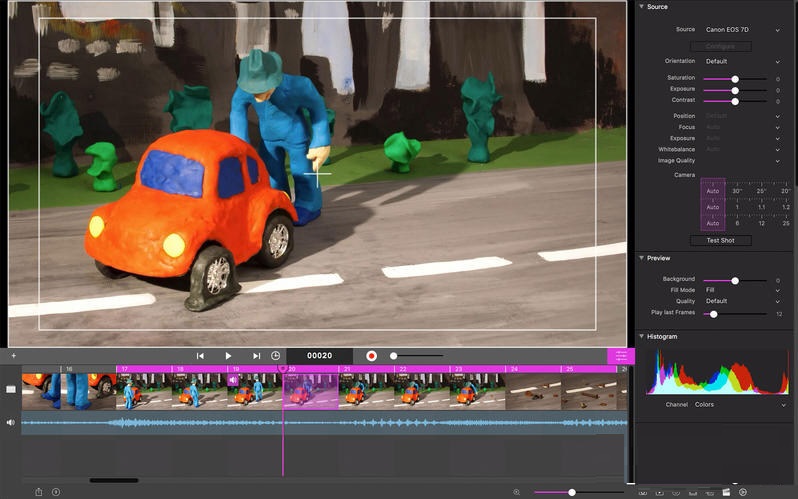798x499 pixels.
Task: Open the Orientation dropdown
Action: [740, 61]
